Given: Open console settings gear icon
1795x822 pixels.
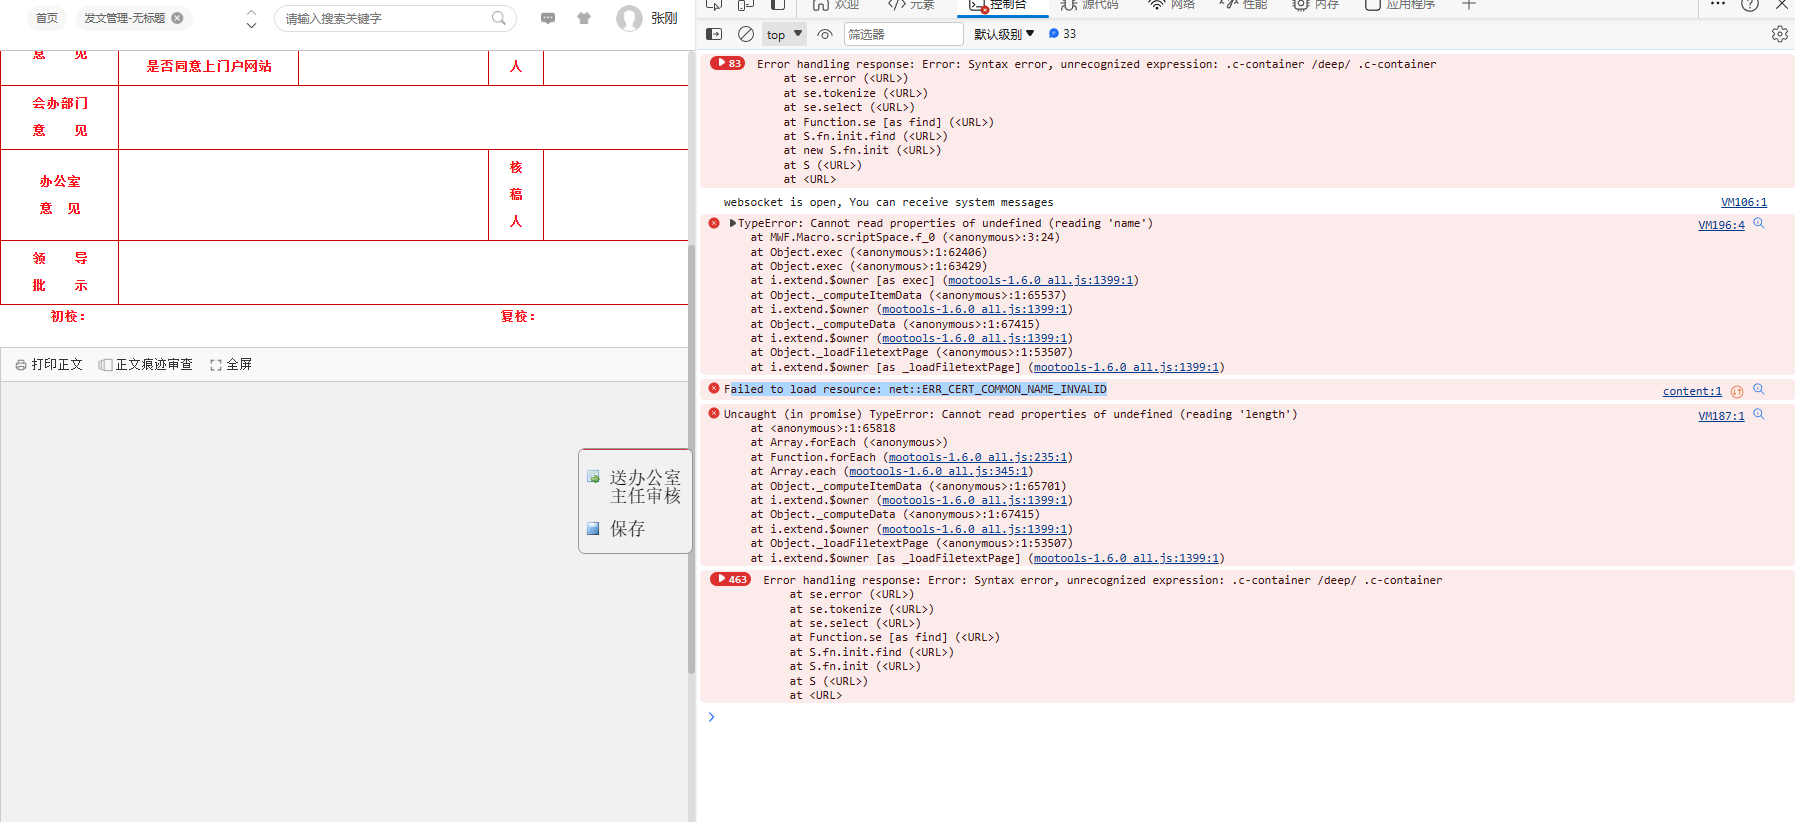Looking at the screenshot, I should [x=1779, y=34].
